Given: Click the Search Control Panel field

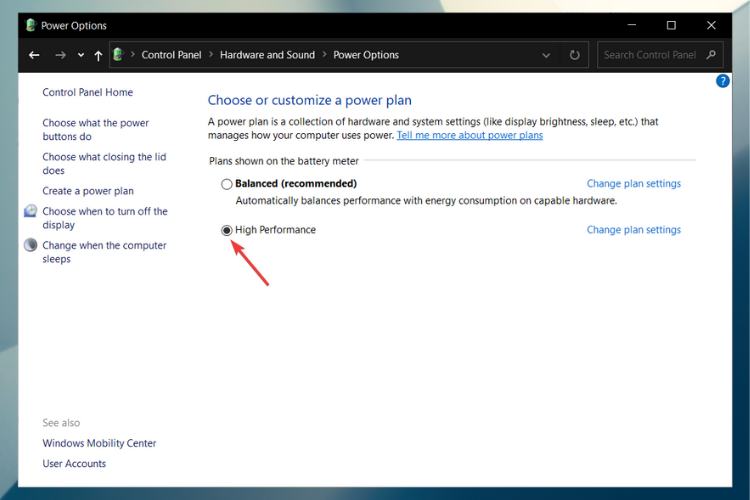Looking at the screenshot, I should click(650, 55).
